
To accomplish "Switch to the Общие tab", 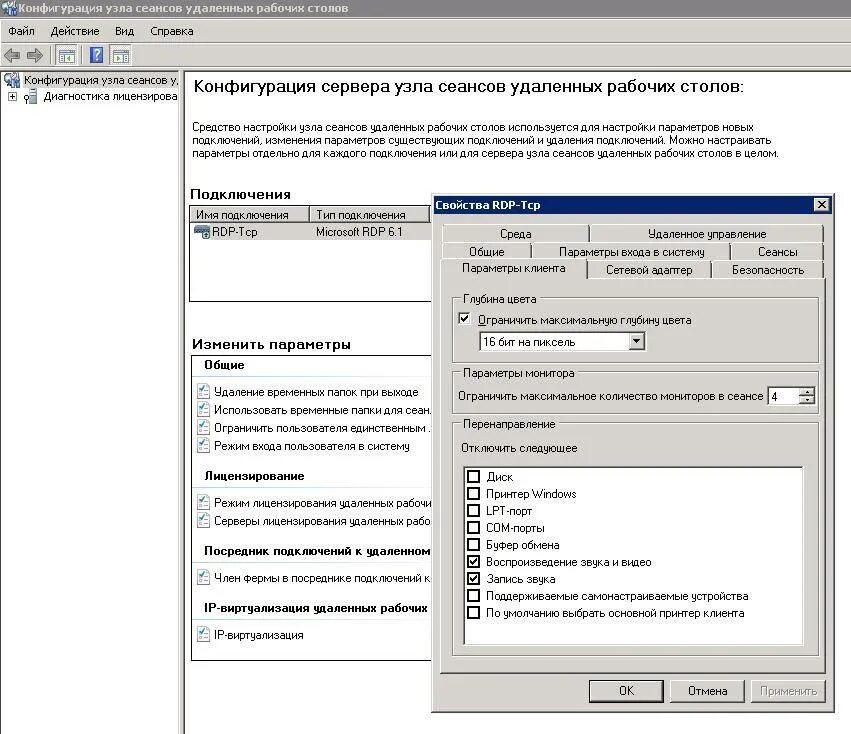I will coord(486,252).
